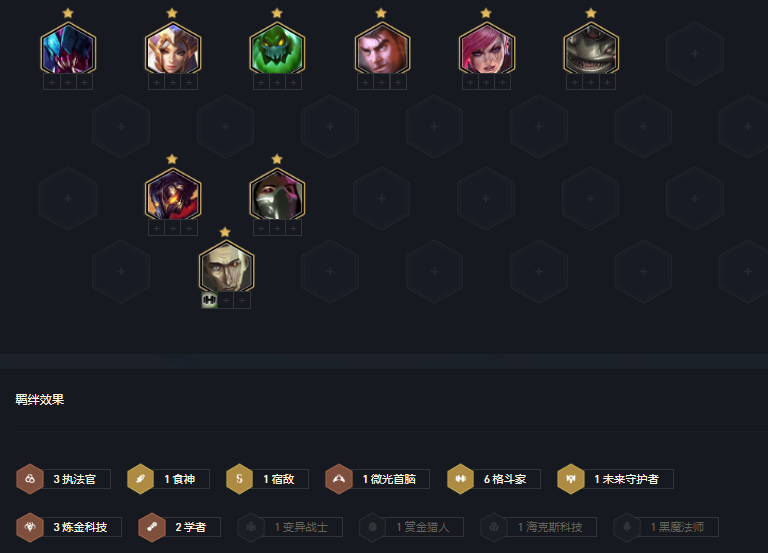Screen dimensions: 768x553
Task: Select the 2 学者 trait badge
Action: 179,527
